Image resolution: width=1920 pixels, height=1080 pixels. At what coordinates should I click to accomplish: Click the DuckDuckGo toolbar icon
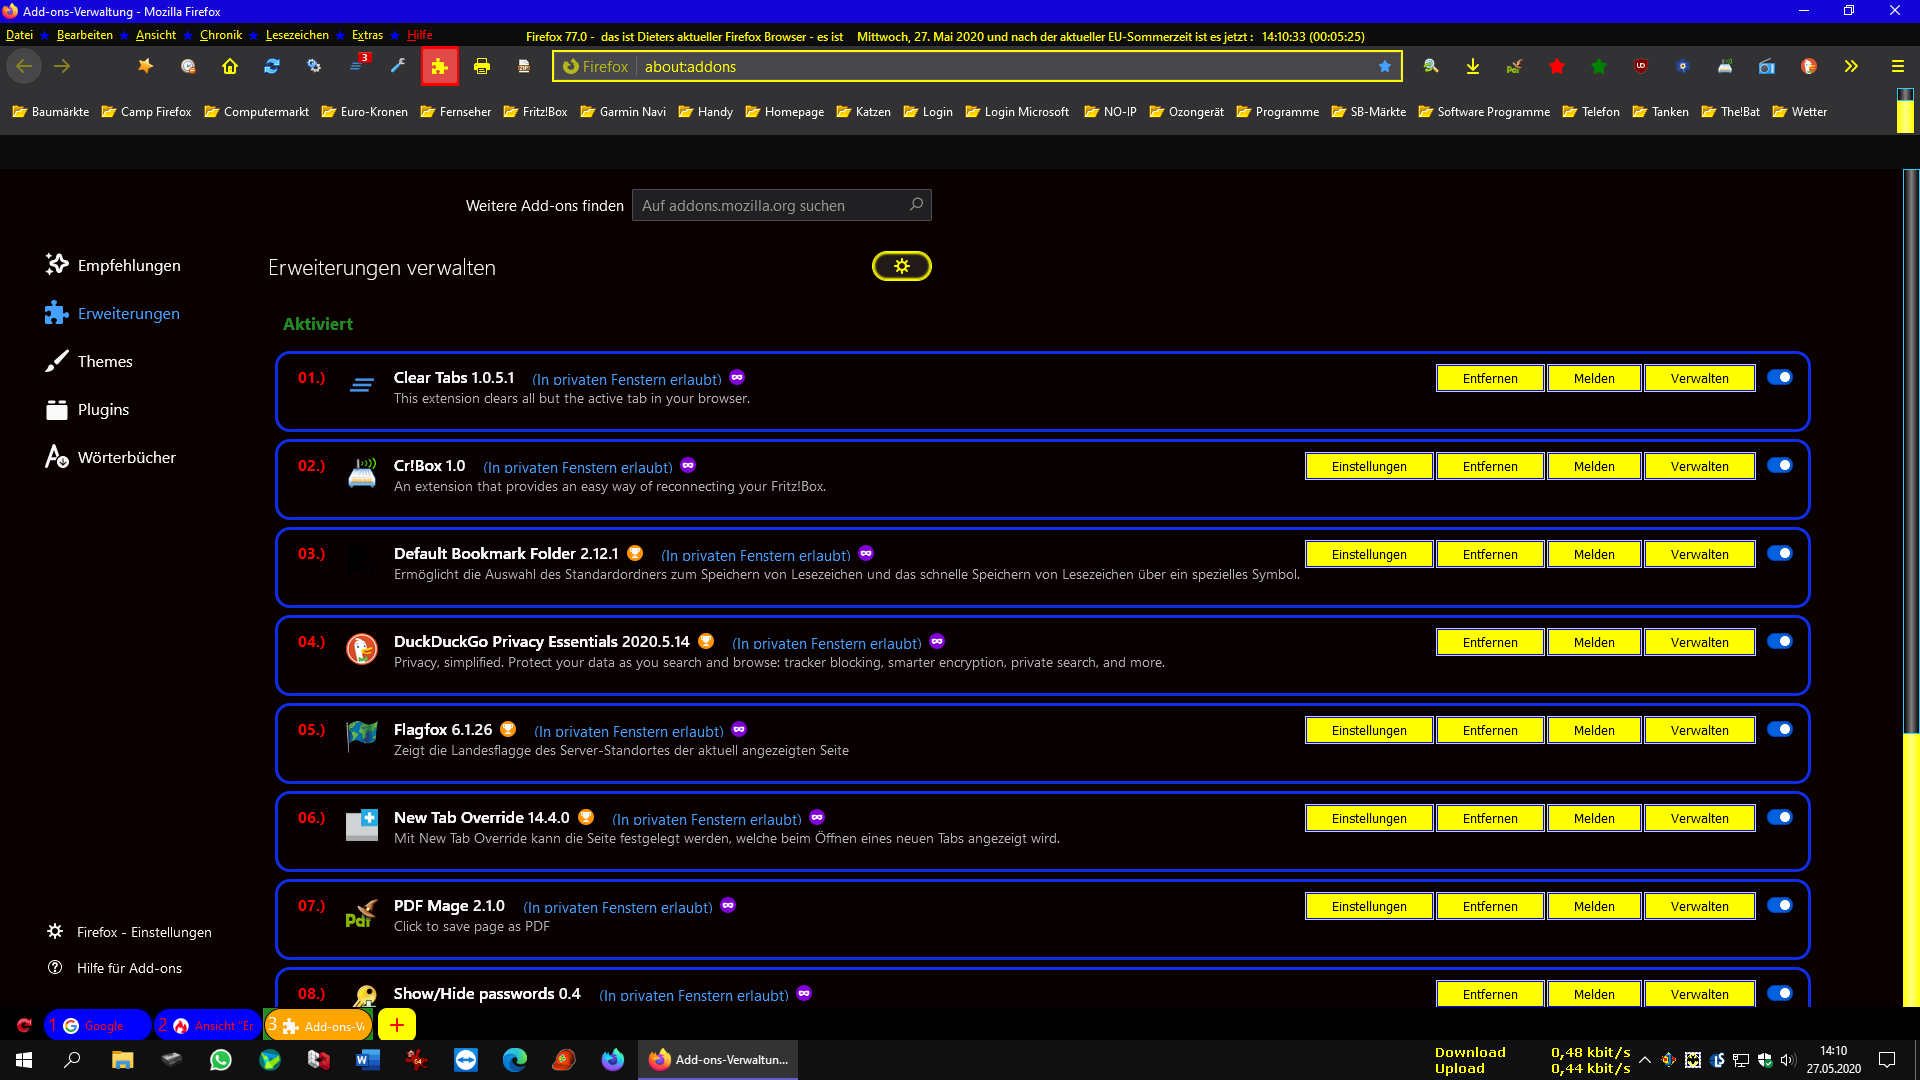pyautogui.click(x=1809, y=66)
